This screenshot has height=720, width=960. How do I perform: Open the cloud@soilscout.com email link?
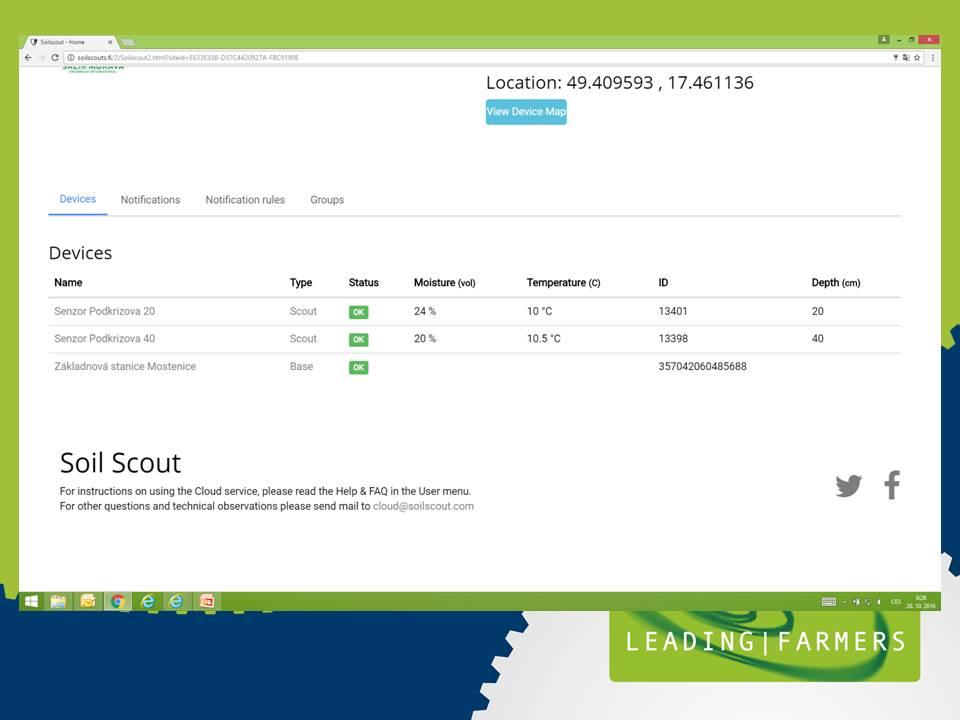[423, 506]
